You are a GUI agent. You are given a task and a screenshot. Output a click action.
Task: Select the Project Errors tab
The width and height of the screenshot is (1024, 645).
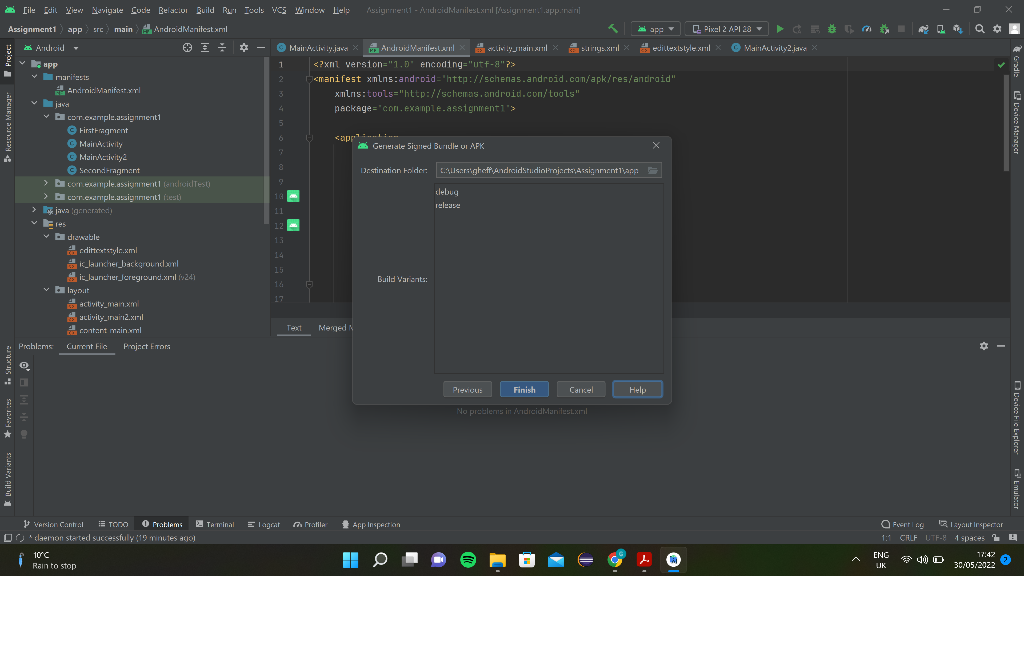click(x=146, y=346)
